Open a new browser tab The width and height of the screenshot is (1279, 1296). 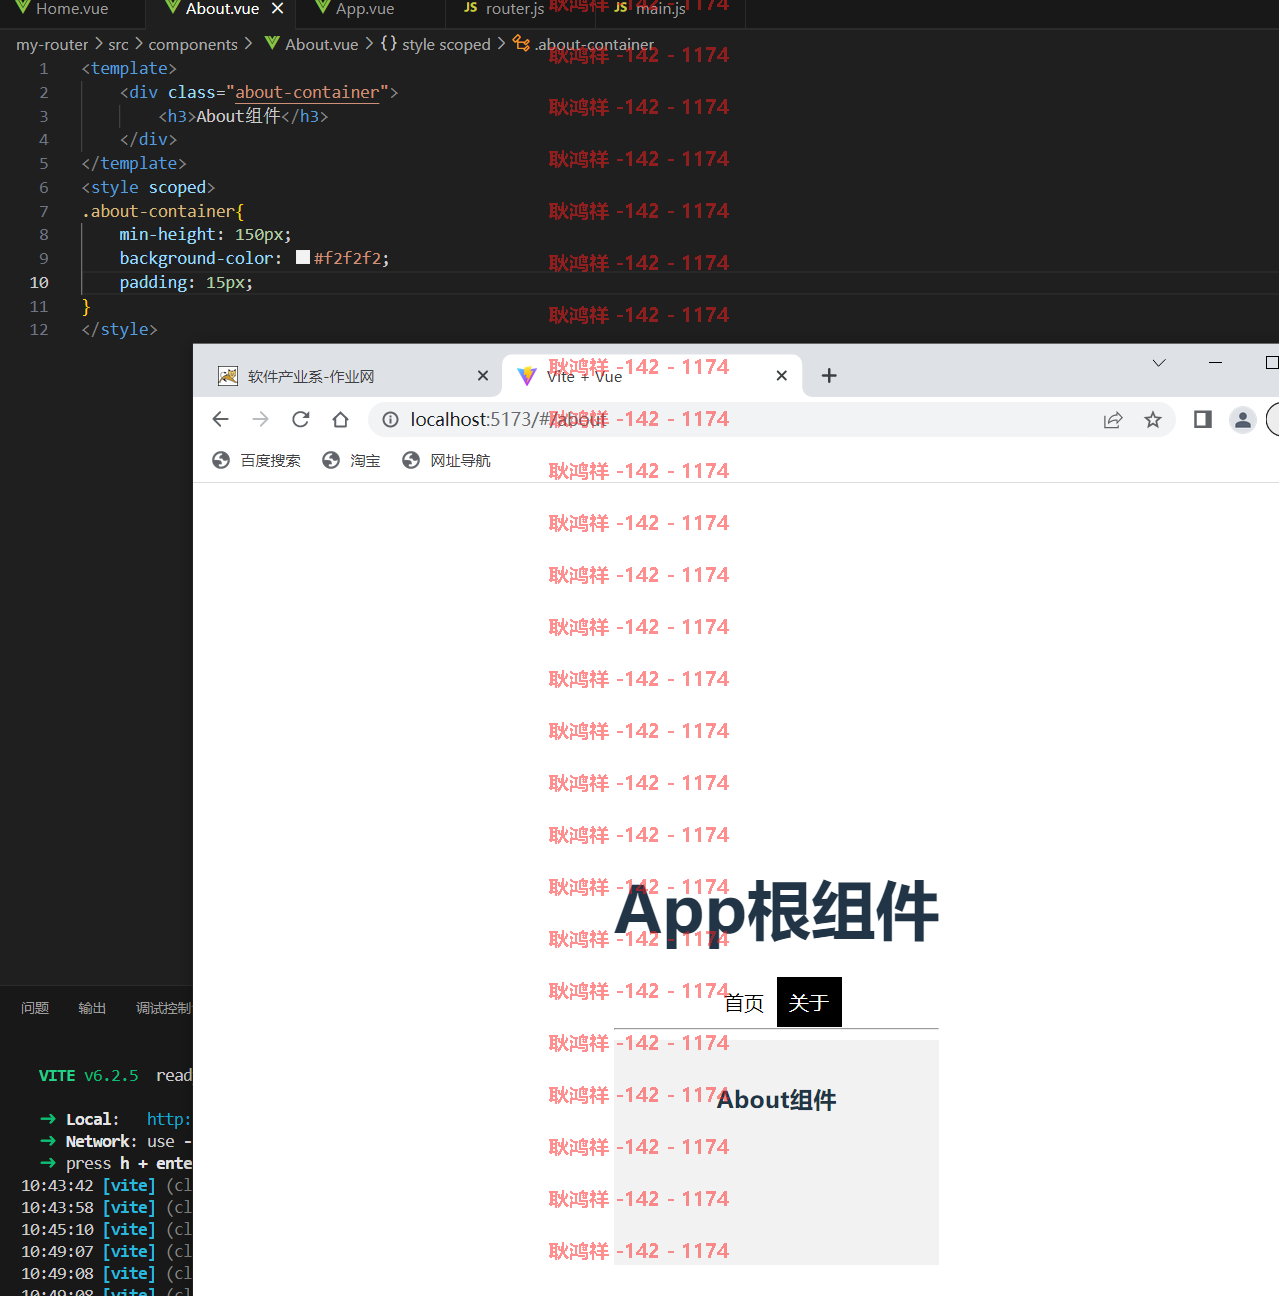pos(829,376)
